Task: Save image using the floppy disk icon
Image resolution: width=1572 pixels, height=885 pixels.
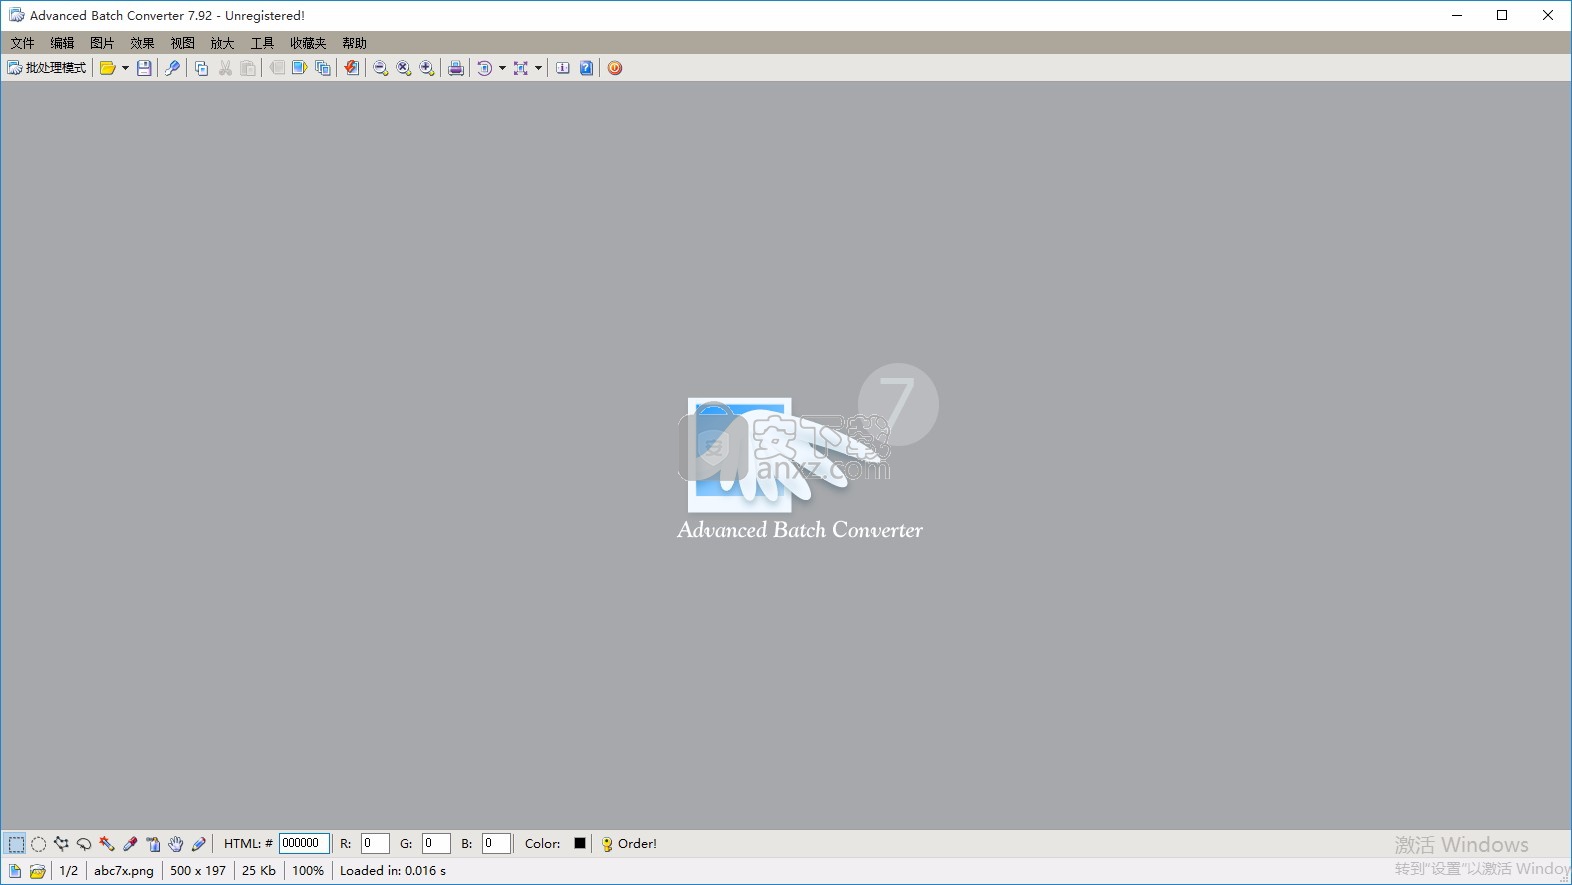Action: click(x=144, y=68)
